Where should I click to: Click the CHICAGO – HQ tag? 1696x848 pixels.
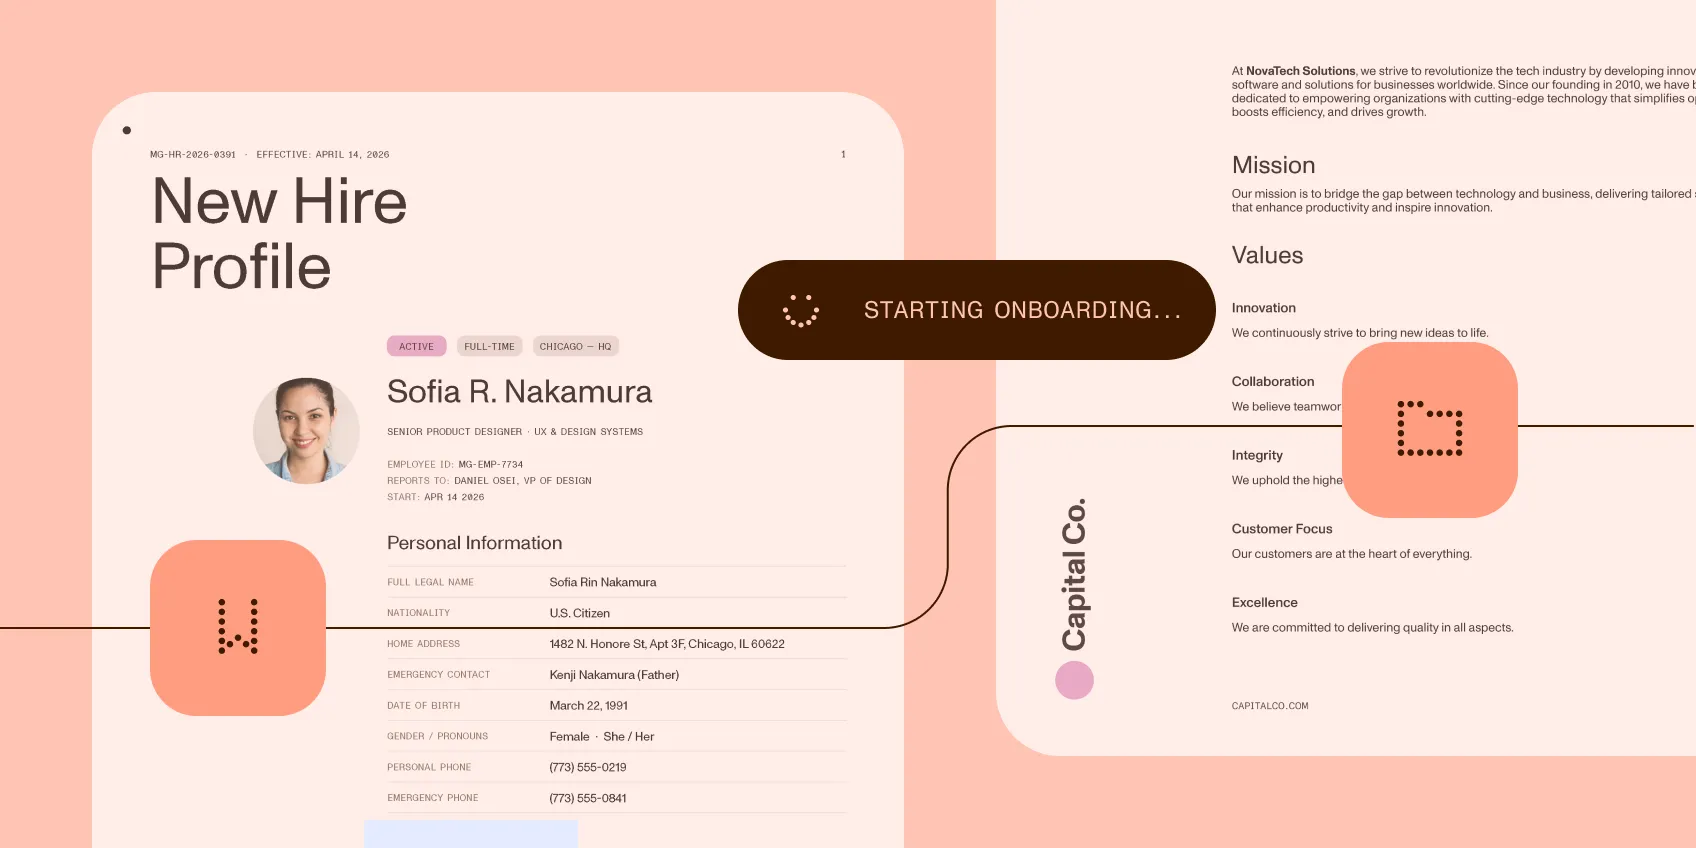click(575, 346)
